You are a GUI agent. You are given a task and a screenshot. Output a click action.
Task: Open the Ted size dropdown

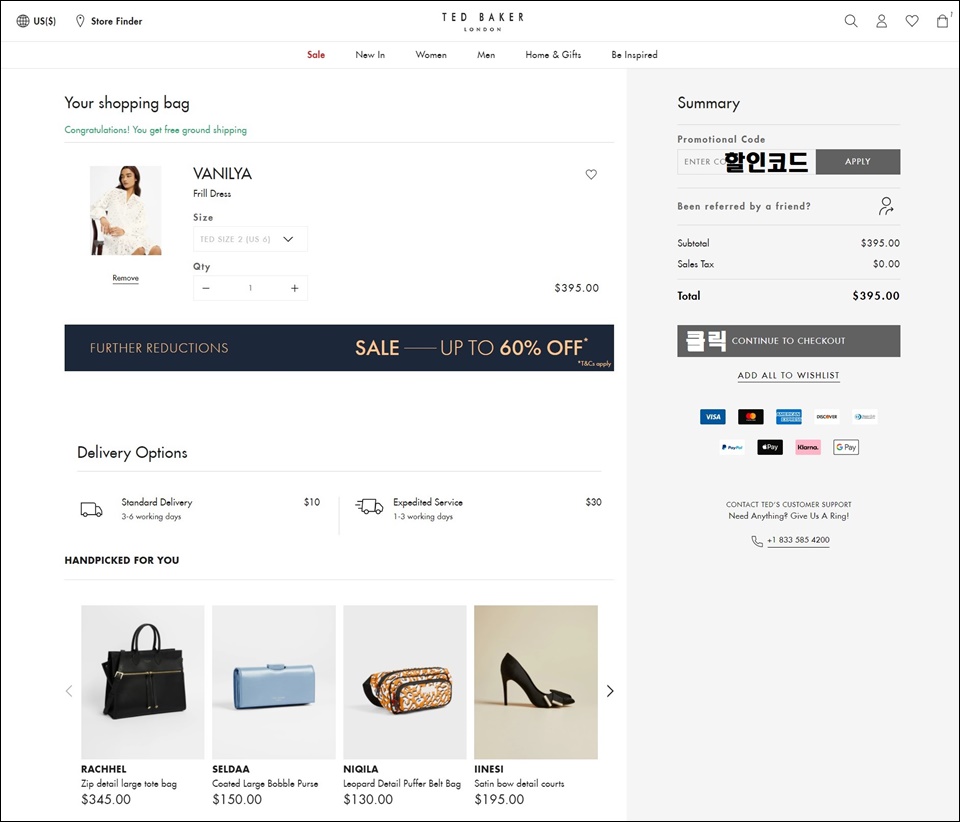click(x=250, y=239)
